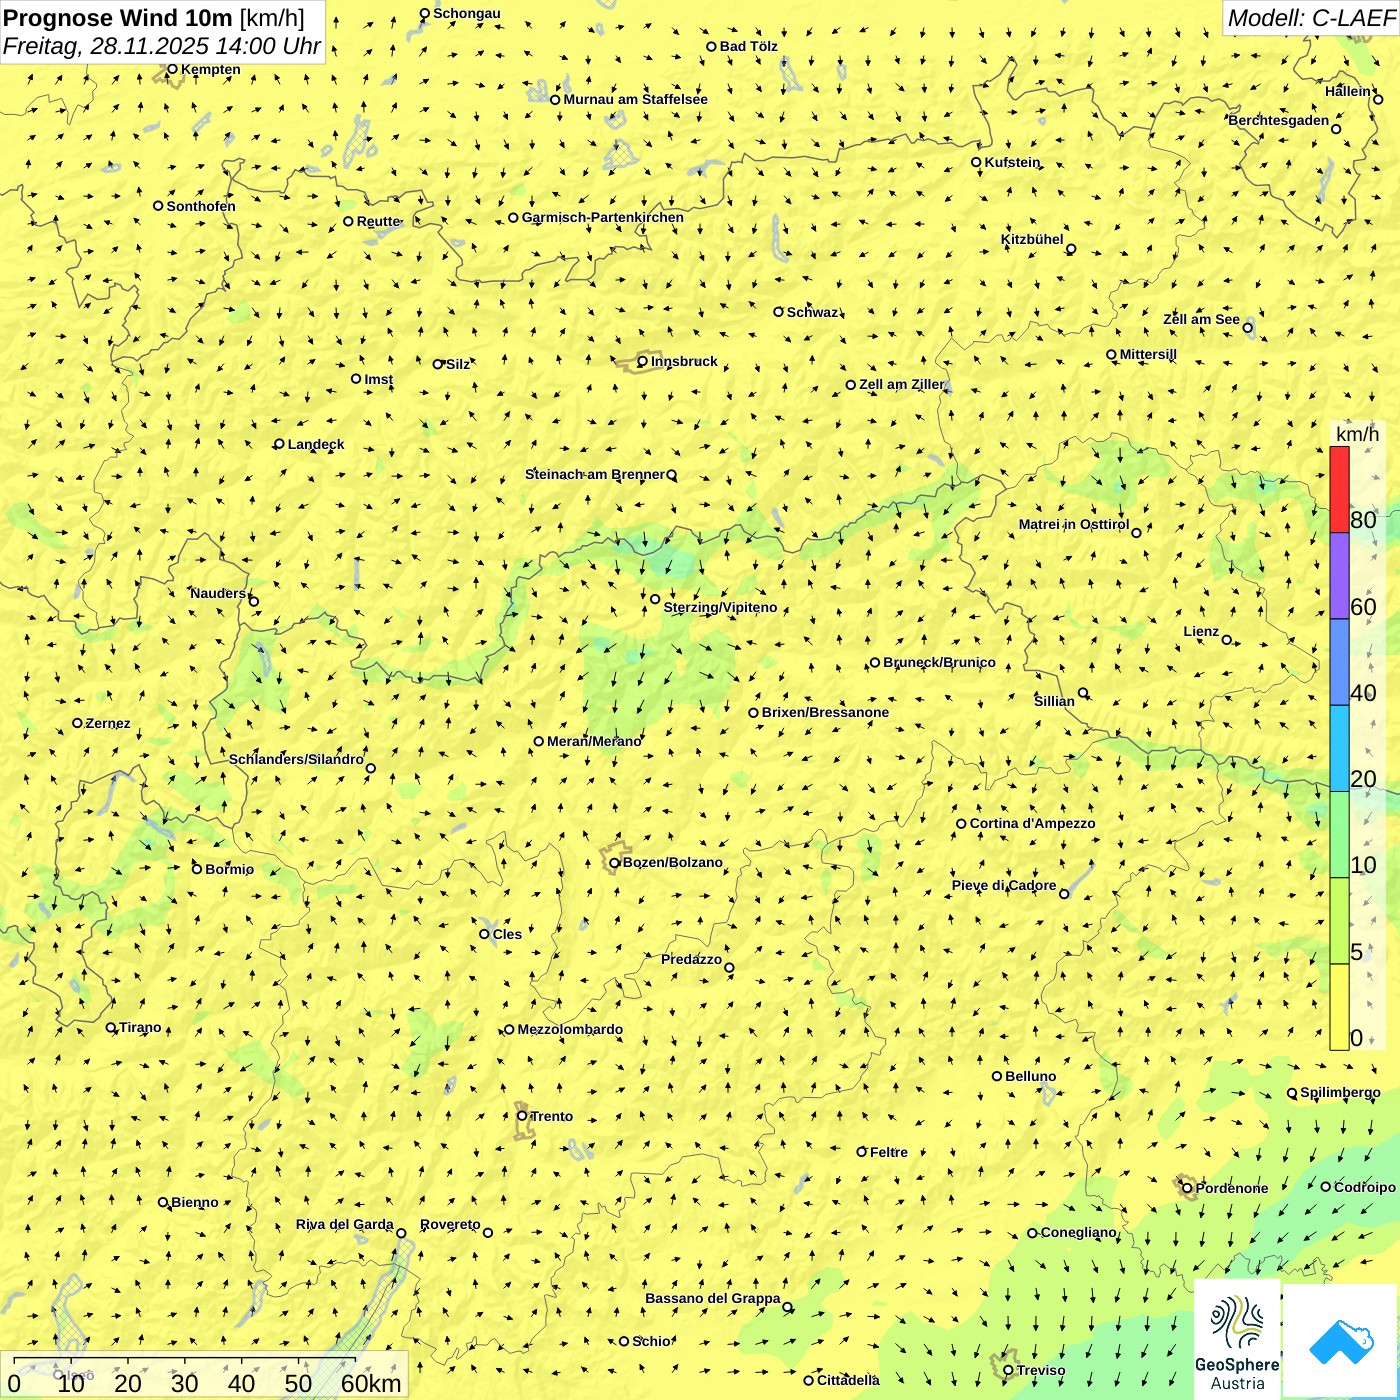The height and width of the screenshot is (1400, 1400).
Task: Click the Sillian city label
Action: pos(1054,701)
